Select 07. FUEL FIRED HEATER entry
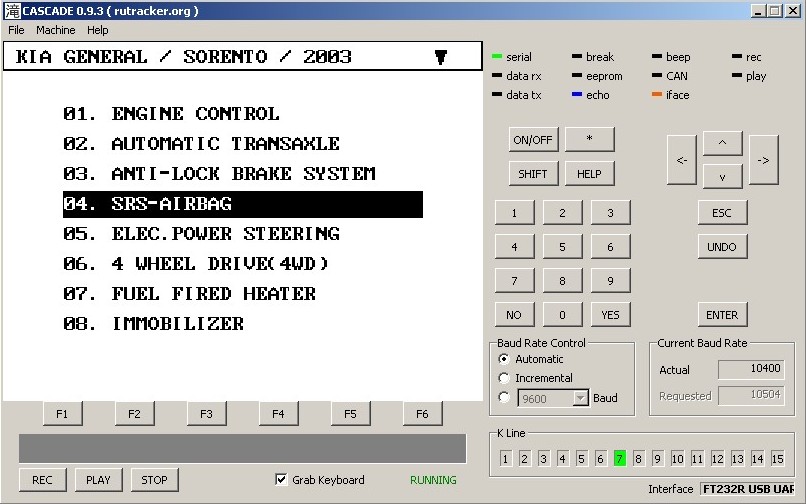 click(x=189, y=294)
